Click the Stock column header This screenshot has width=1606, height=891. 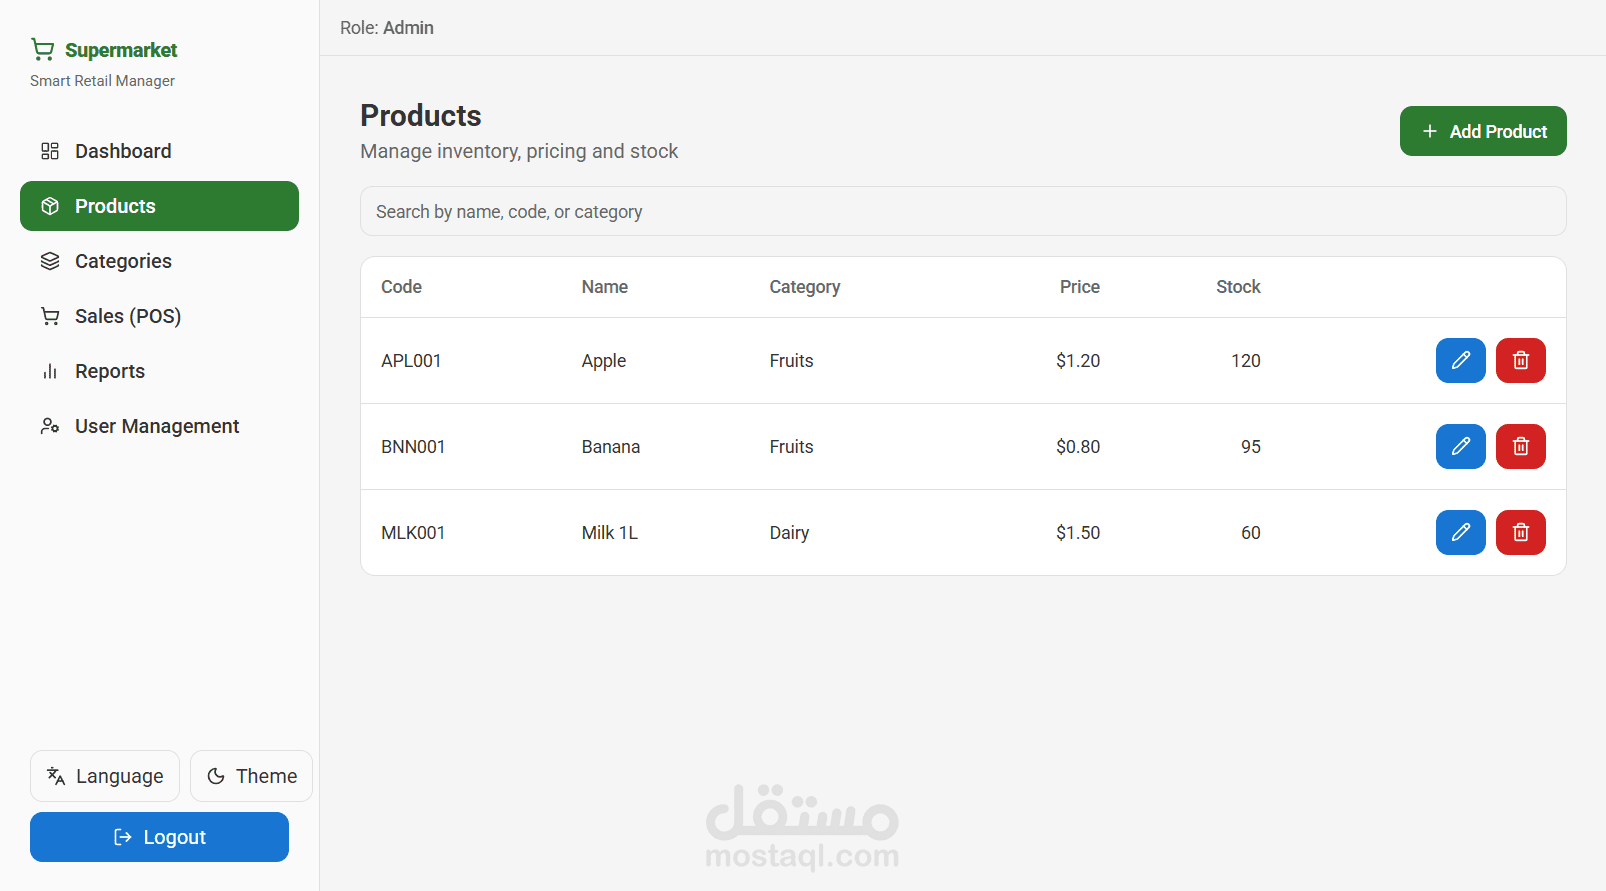click(1237, 287)
